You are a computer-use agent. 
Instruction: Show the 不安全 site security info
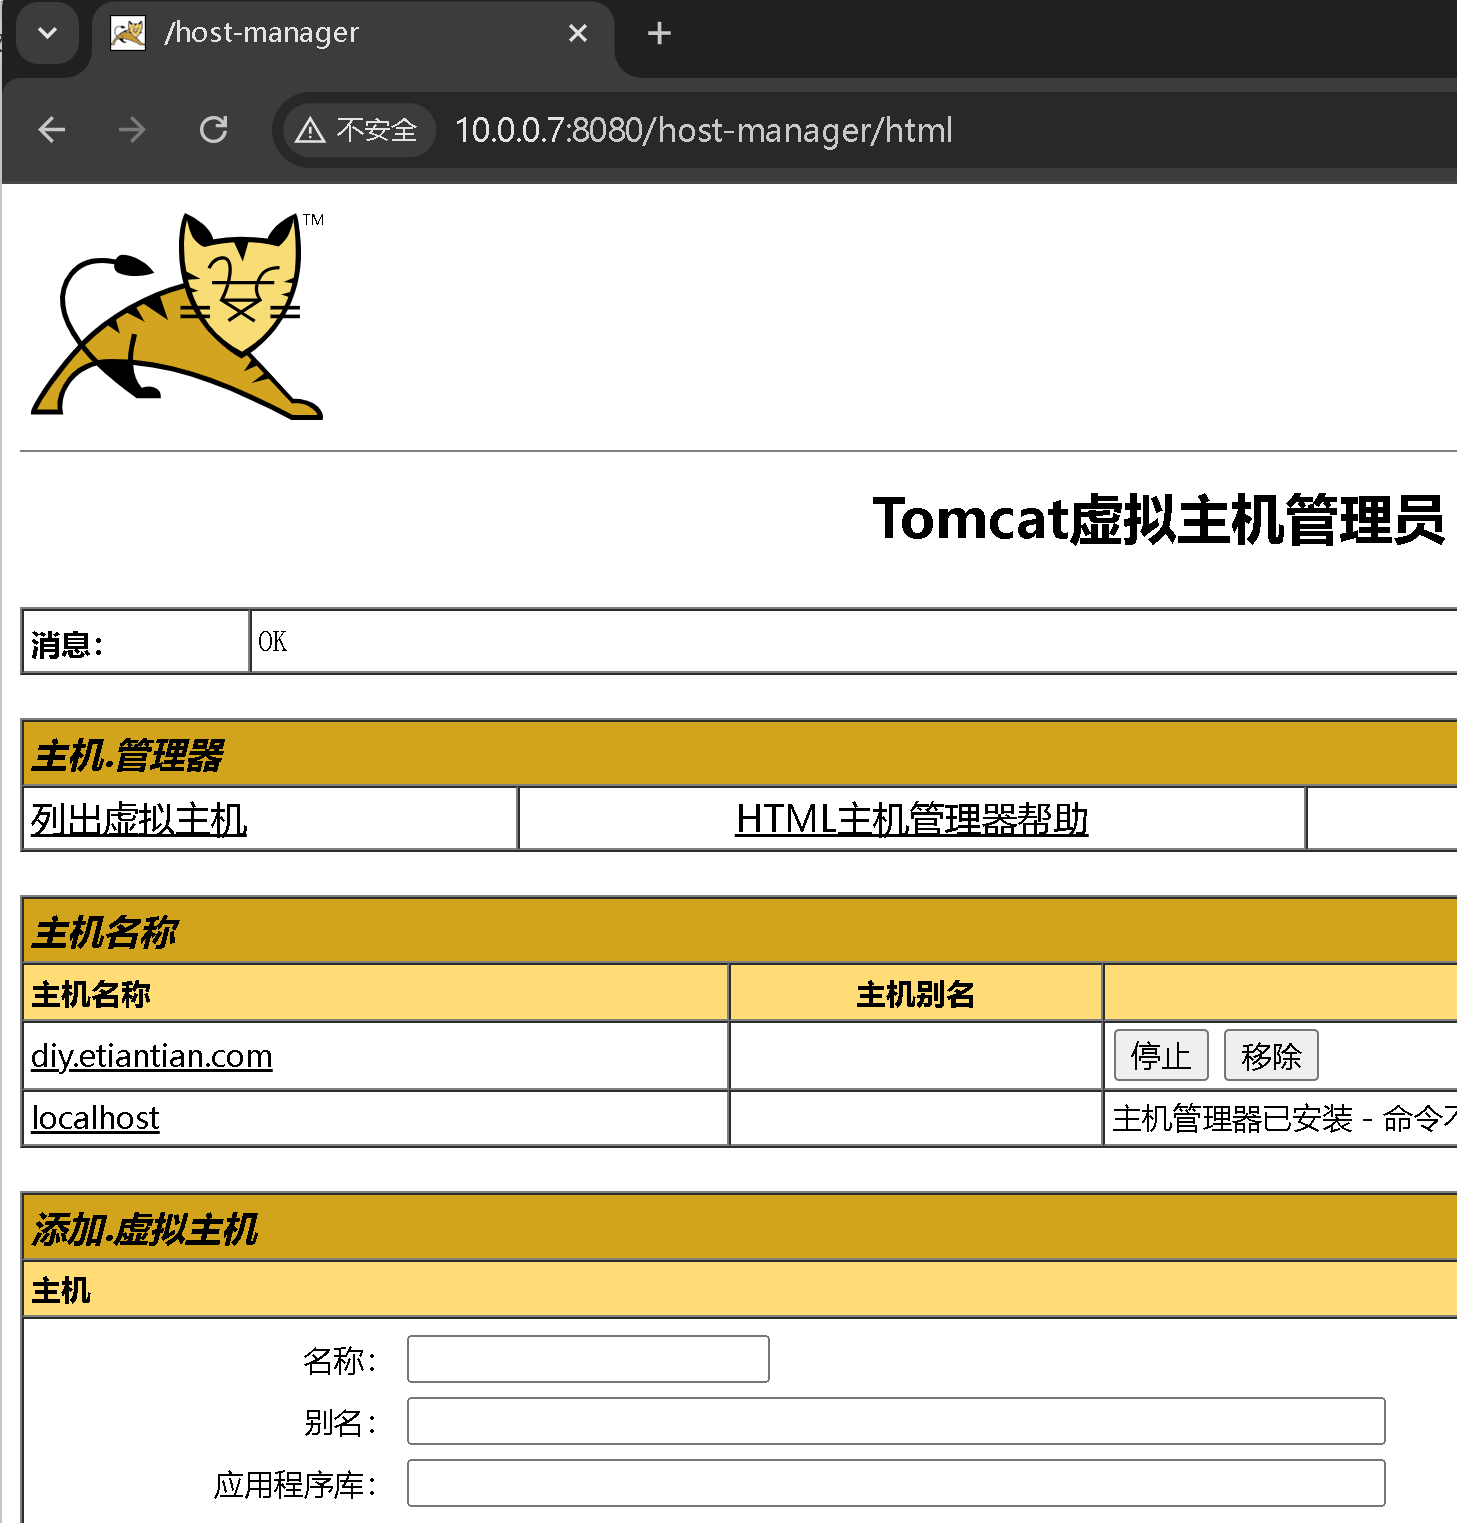coord(359,130)
